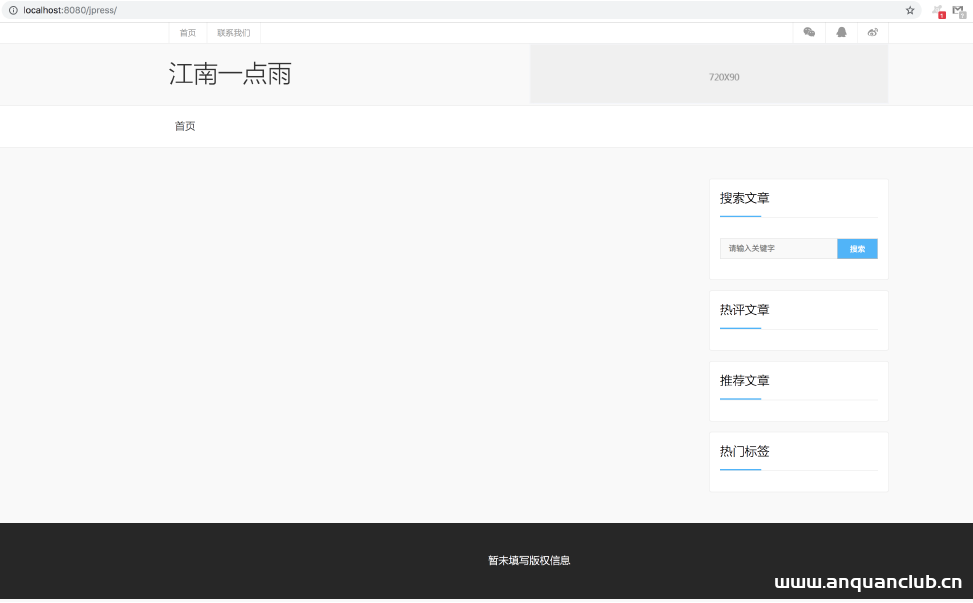Image resolution: width=973 pixels, height=603 pixels.
Task: Click the site title 江南一点雨
Action: [230, 74]
